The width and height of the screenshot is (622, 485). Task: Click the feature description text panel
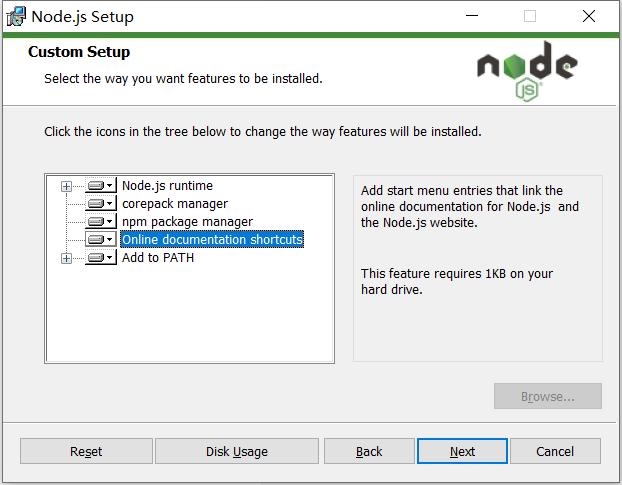coord(478,268)
